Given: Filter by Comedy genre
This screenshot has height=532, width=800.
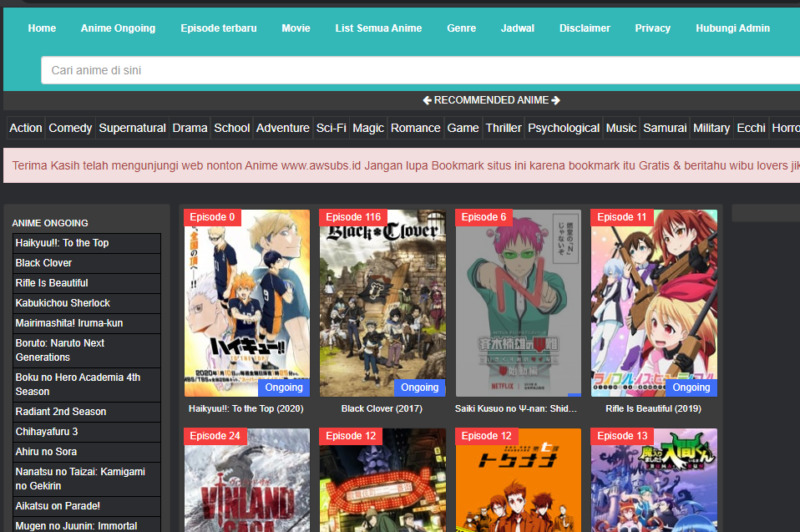Looking at the screenshot, I should [70, 128].
